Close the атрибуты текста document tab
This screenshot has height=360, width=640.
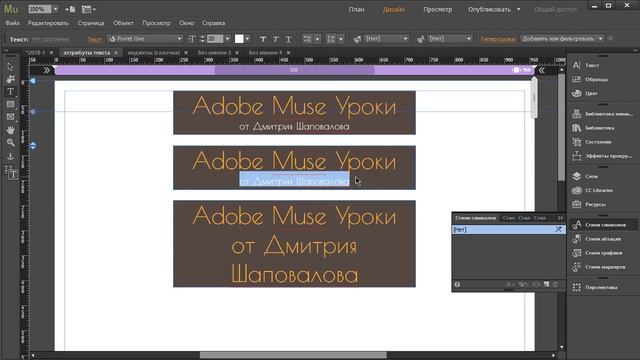[116, 53]
